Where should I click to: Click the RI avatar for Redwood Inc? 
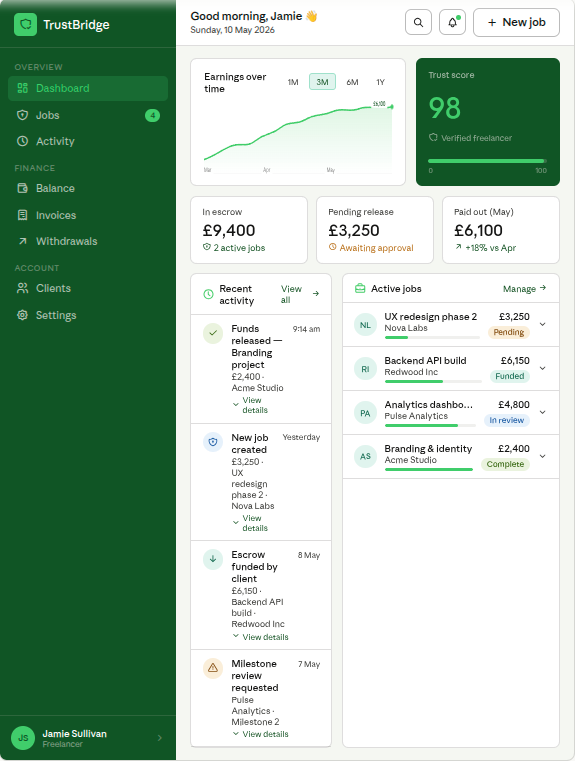[x=365, y=369]
